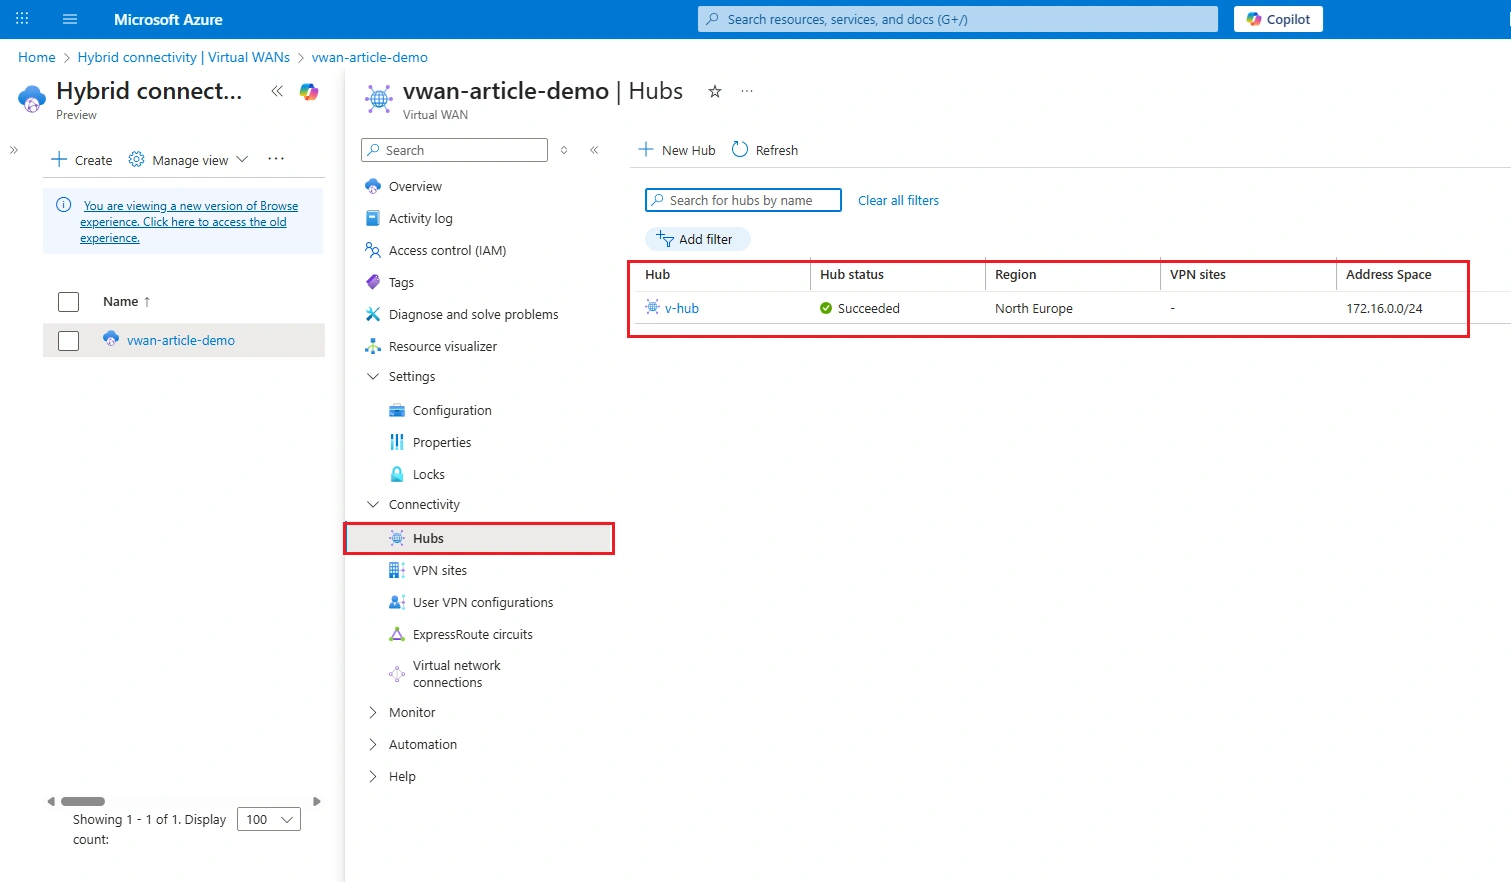The width and height of the screenshot is (1511, 882).
Task: Click the global search resources box
Action: tap(958, 19)
